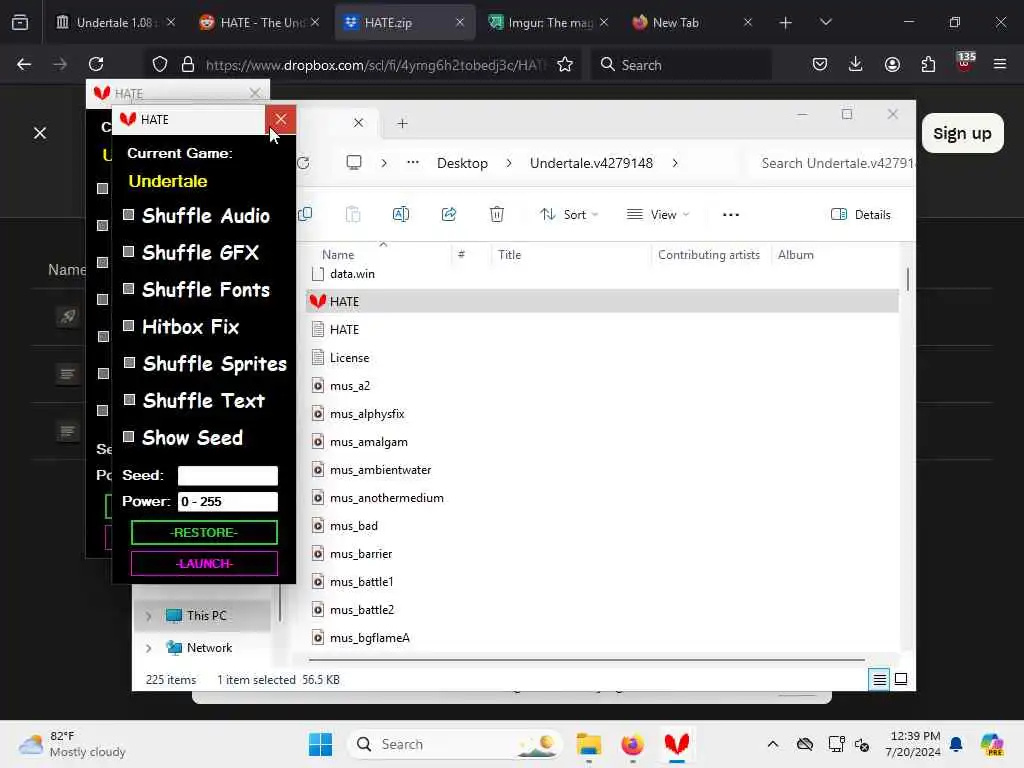The width and height of the screenshot is (1024, 768).
Task: Sort by the Name column header
Action: pos(338,255)
